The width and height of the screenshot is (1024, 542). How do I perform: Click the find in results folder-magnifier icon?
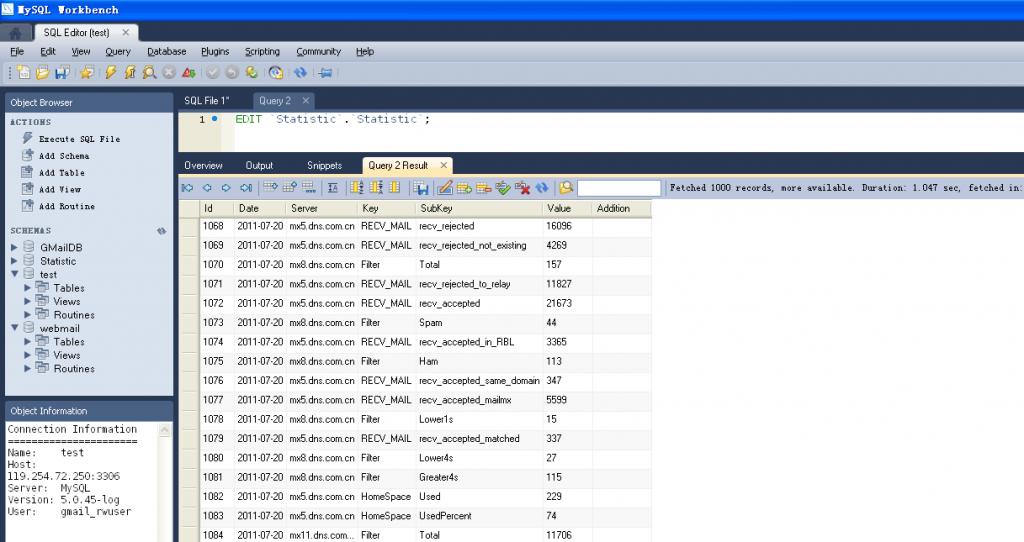point(566,188)
